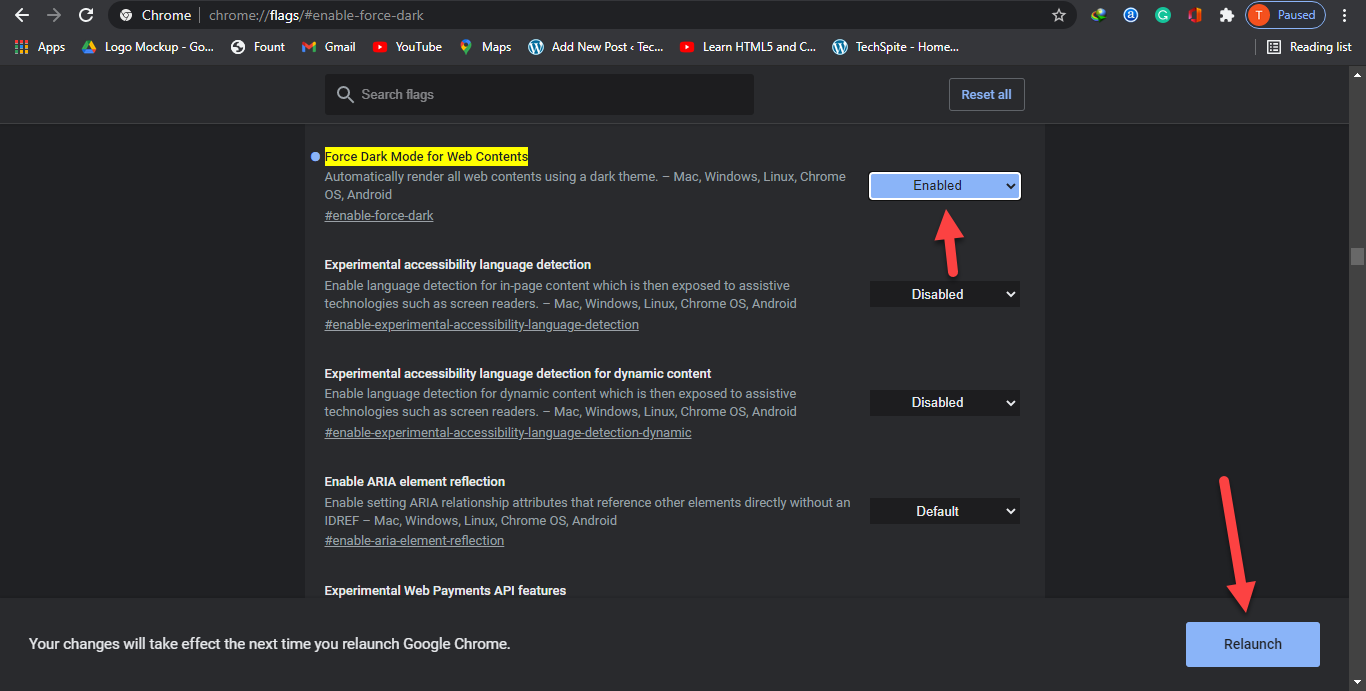Open Chrome's three-dot menu

click(1345, 15)
